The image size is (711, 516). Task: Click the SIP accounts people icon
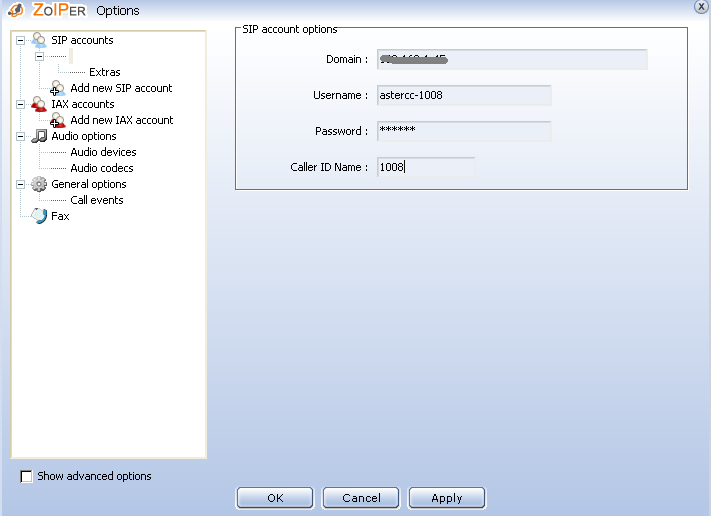(38, 40)
